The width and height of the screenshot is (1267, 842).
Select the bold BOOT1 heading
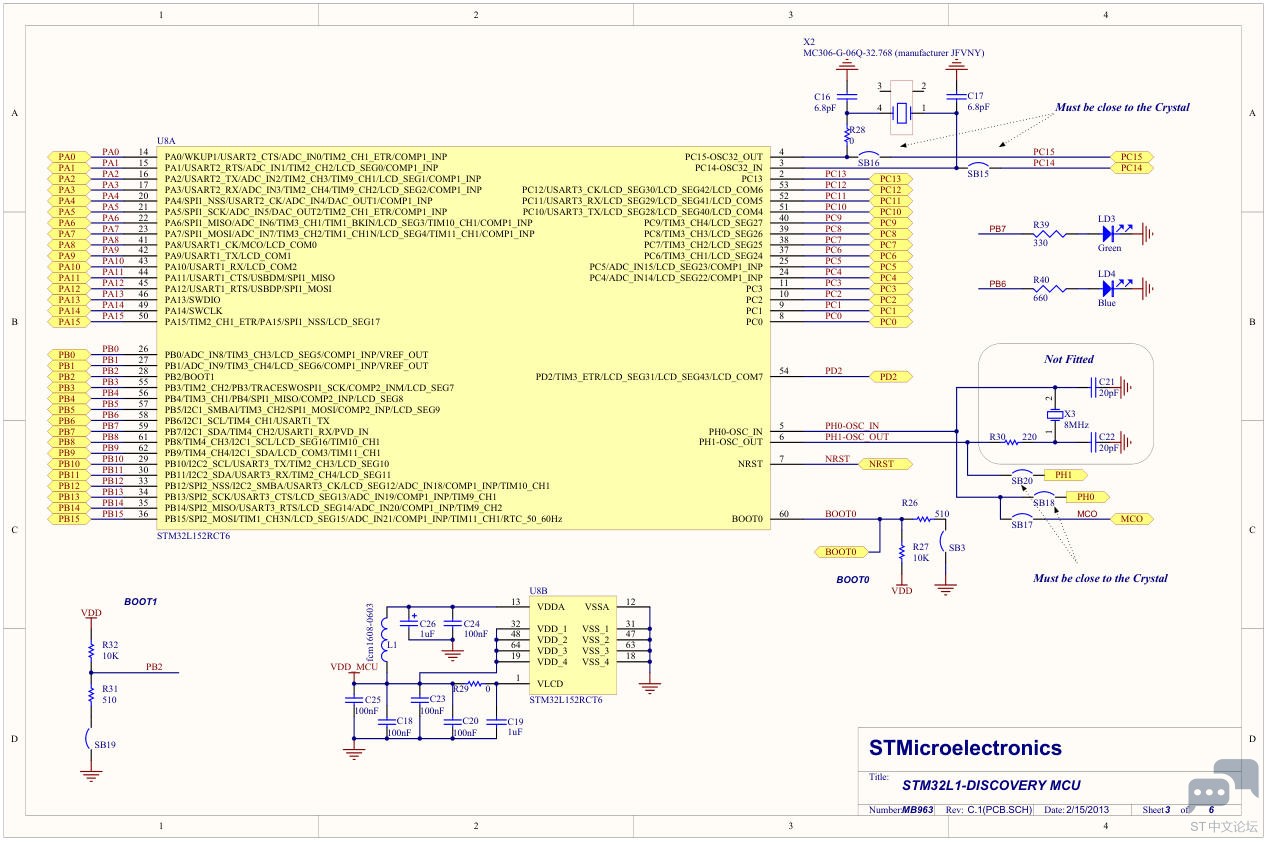(x=141, y=602)
